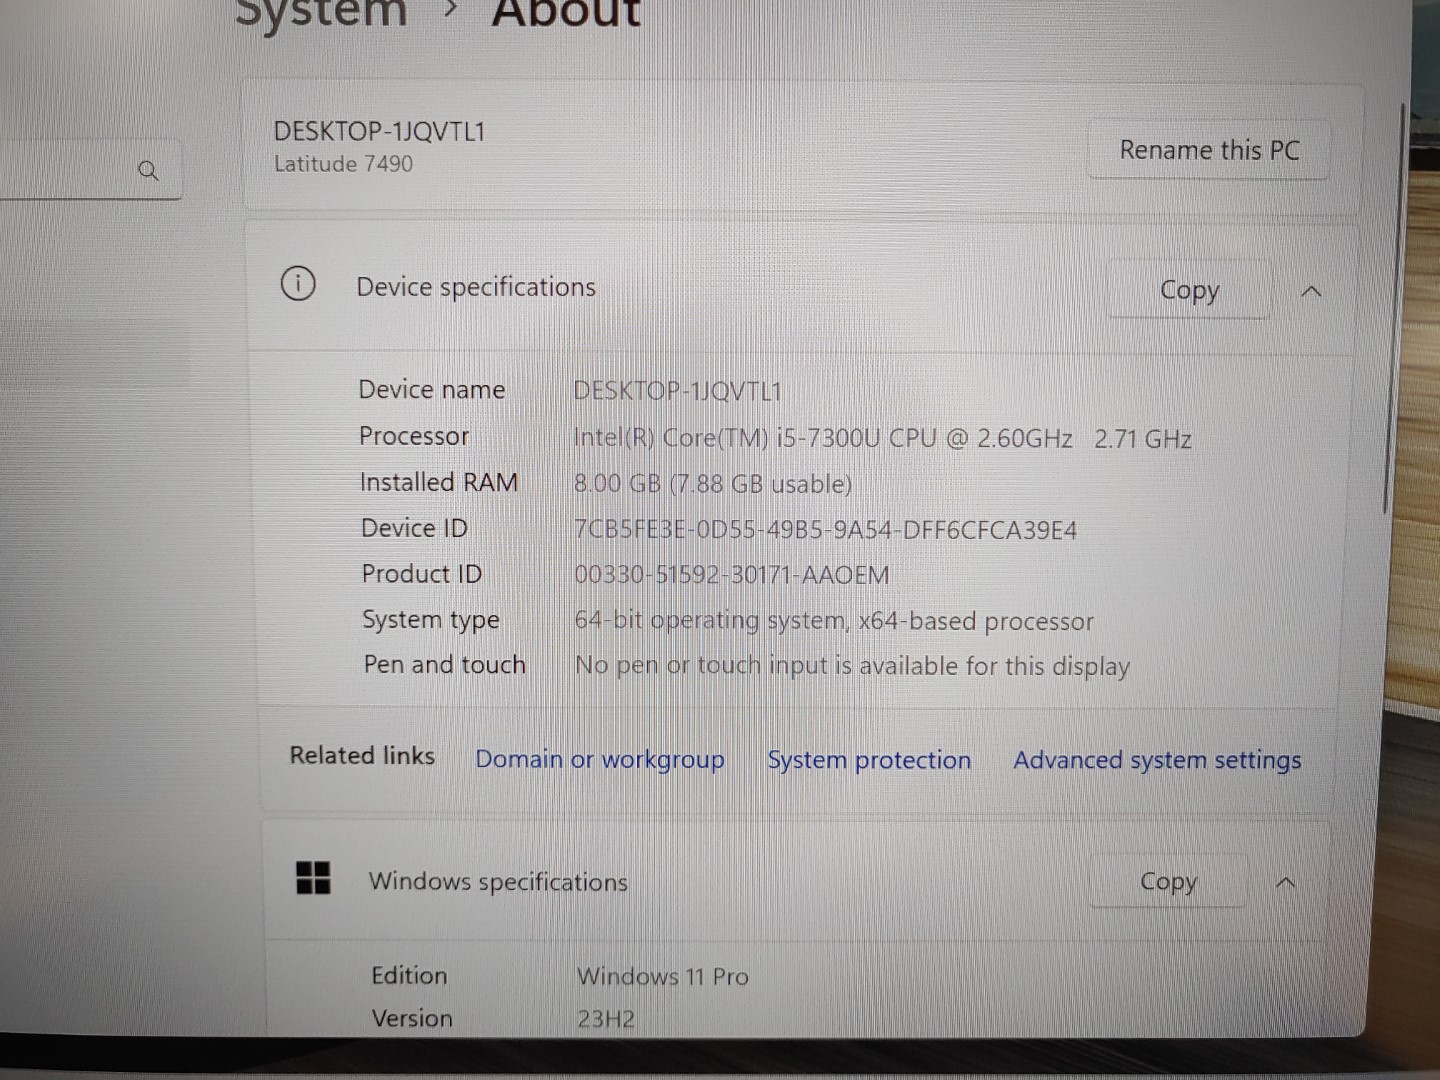Screen dimensions: 1440x1080
Task: Open the System breadcrumb in the header
Action: [320, 12]
